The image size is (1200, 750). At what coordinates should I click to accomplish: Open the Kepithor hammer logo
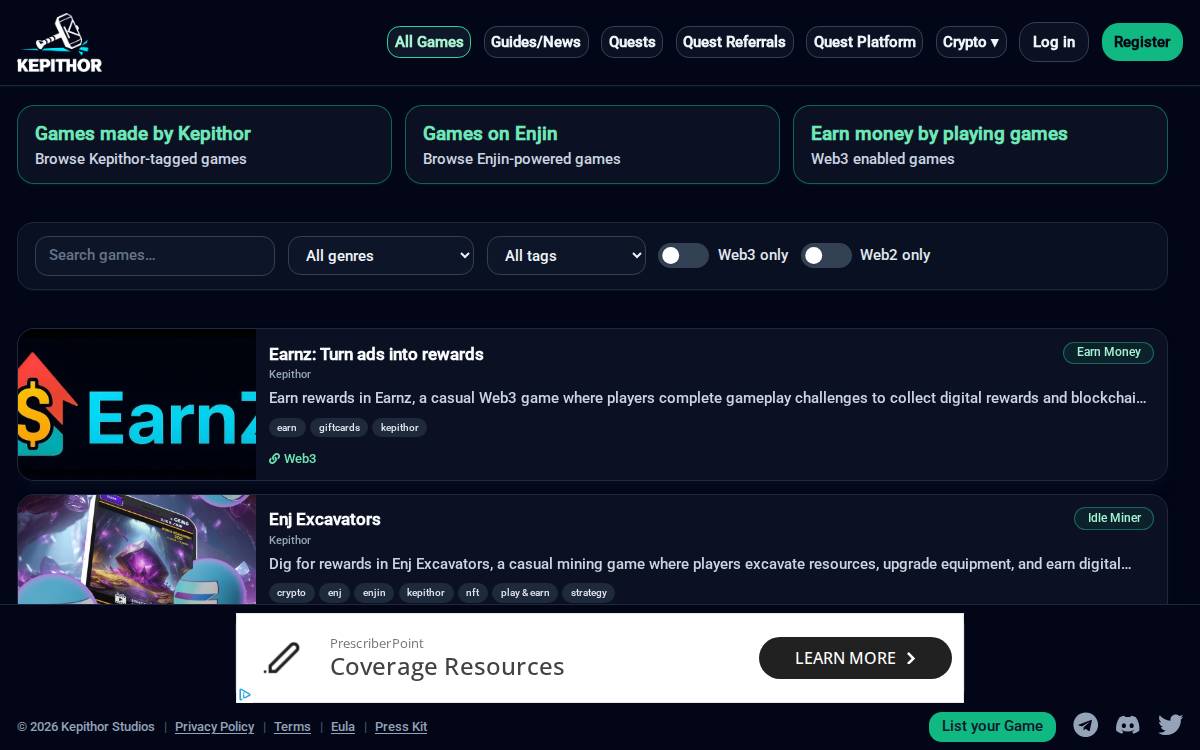click(60, 43)
